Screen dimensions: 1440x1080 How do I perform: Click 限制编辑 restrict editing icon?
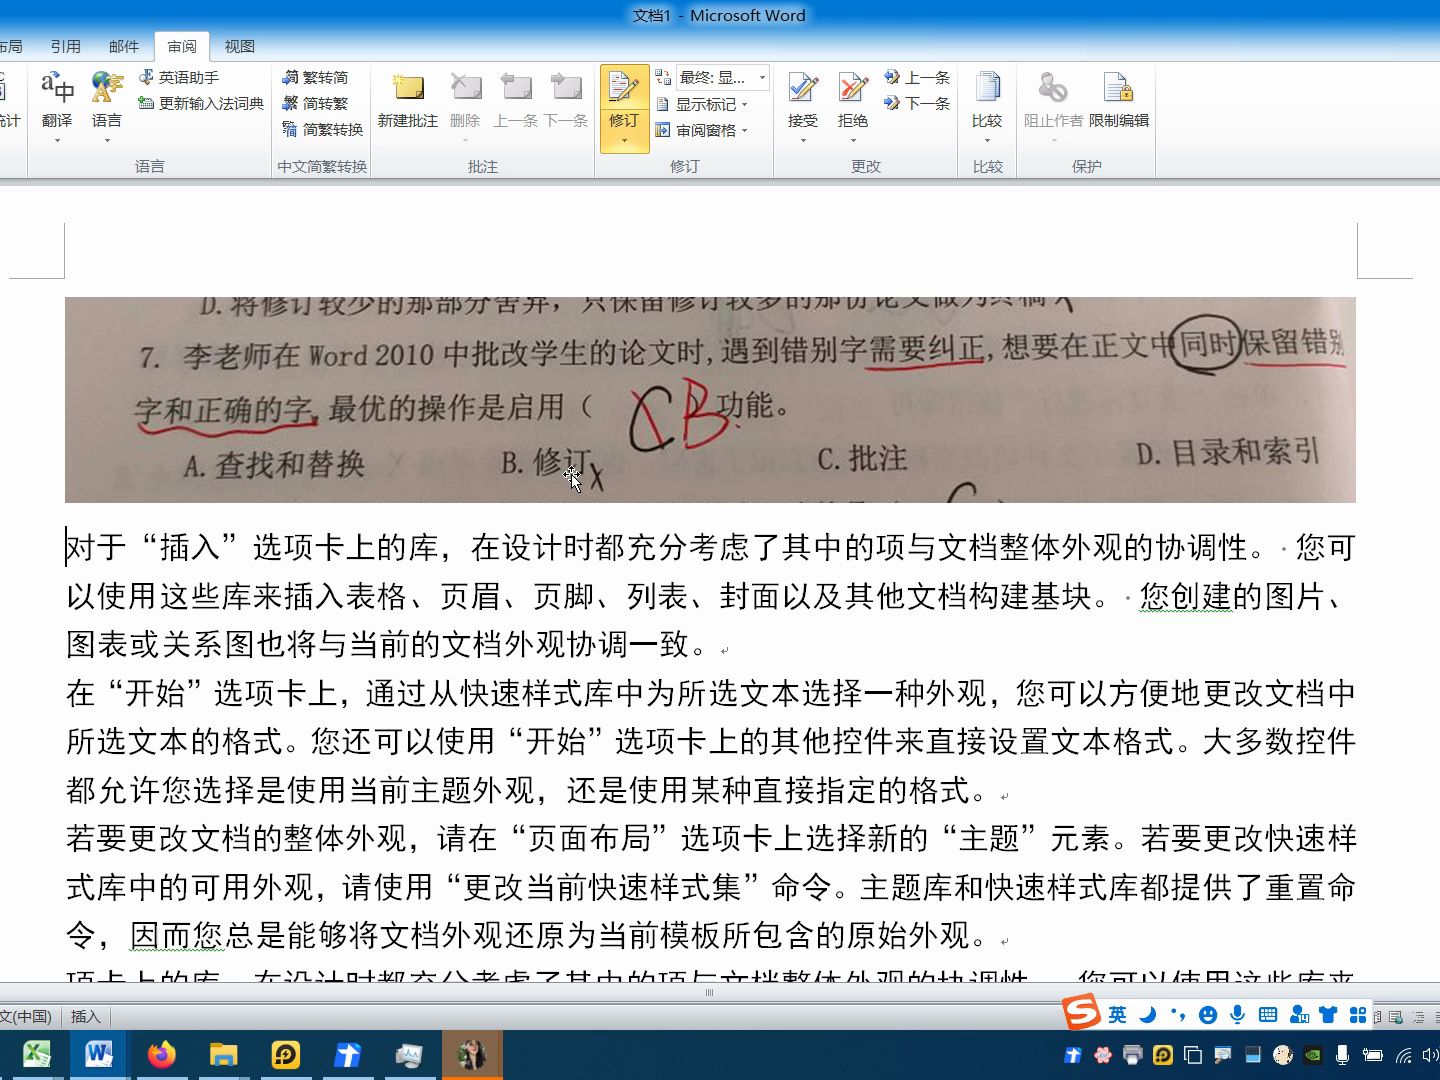pos(1118,88)
